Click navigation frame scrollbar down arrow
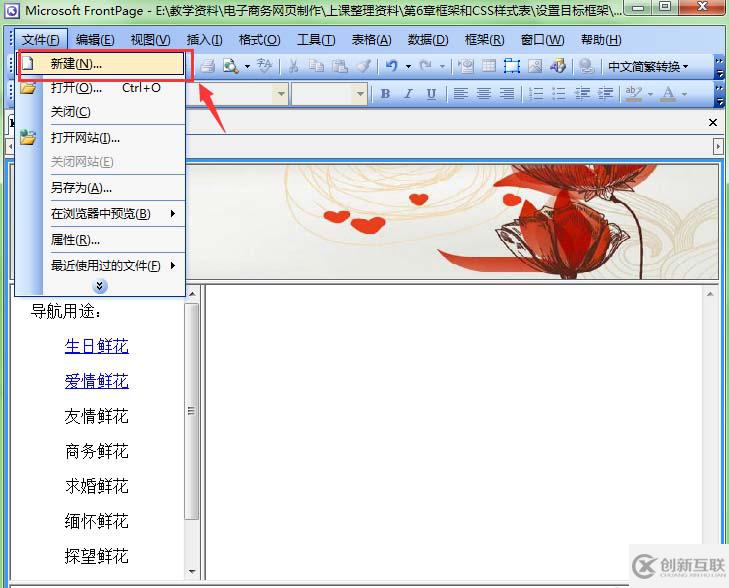The width and height of the screenshot is (729, 588). click(x=192, y=572)
